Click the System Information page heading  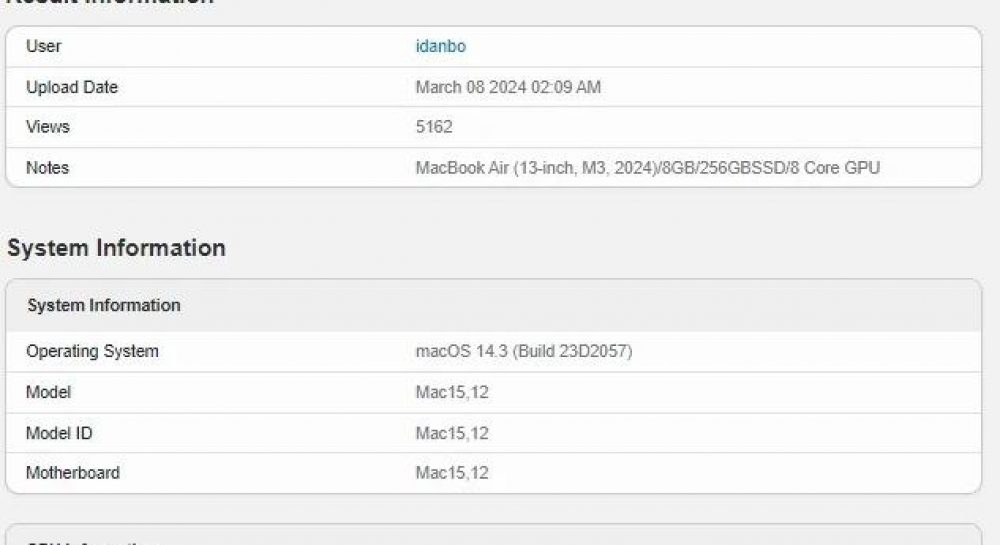pos(117,248)
